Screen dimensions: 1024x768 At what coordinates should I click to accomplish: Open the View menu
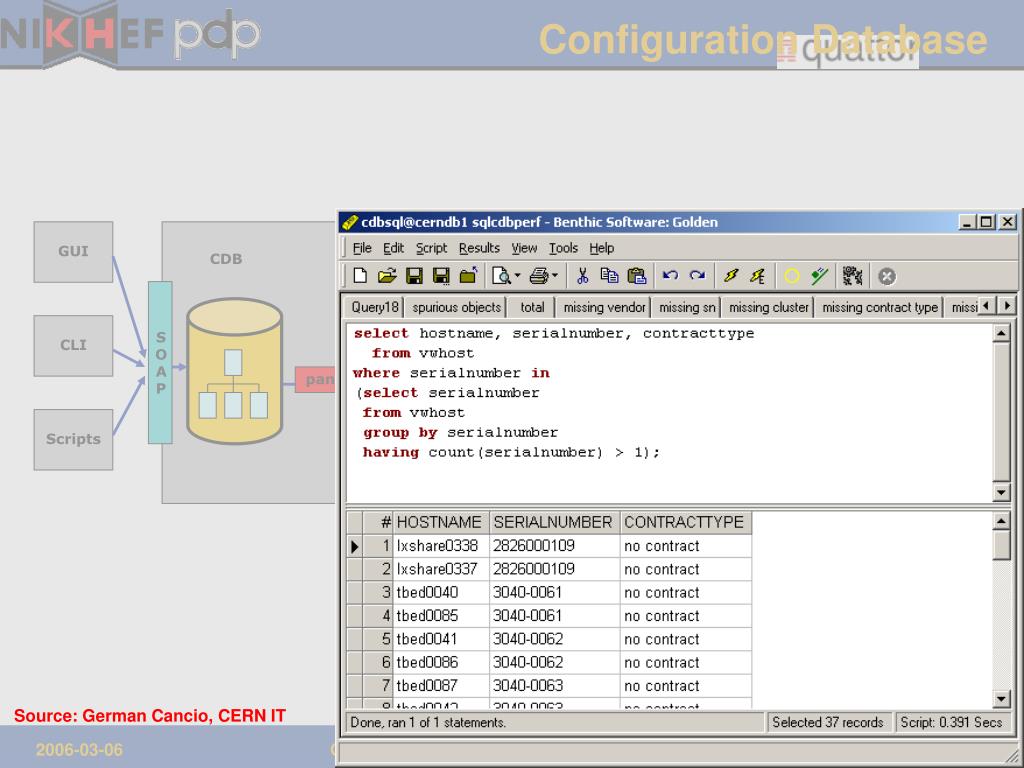(524, 248)
